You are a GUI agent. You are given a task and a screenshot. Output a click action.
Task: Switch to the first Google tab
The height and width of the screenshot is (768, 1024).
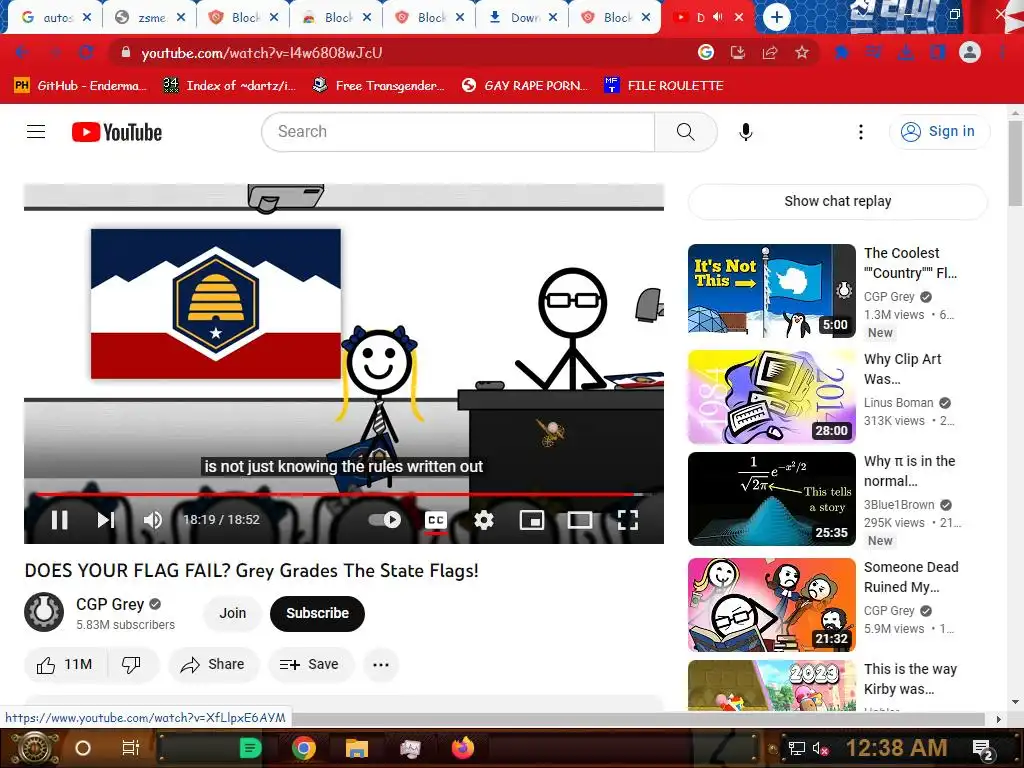[x=54, y=18]
